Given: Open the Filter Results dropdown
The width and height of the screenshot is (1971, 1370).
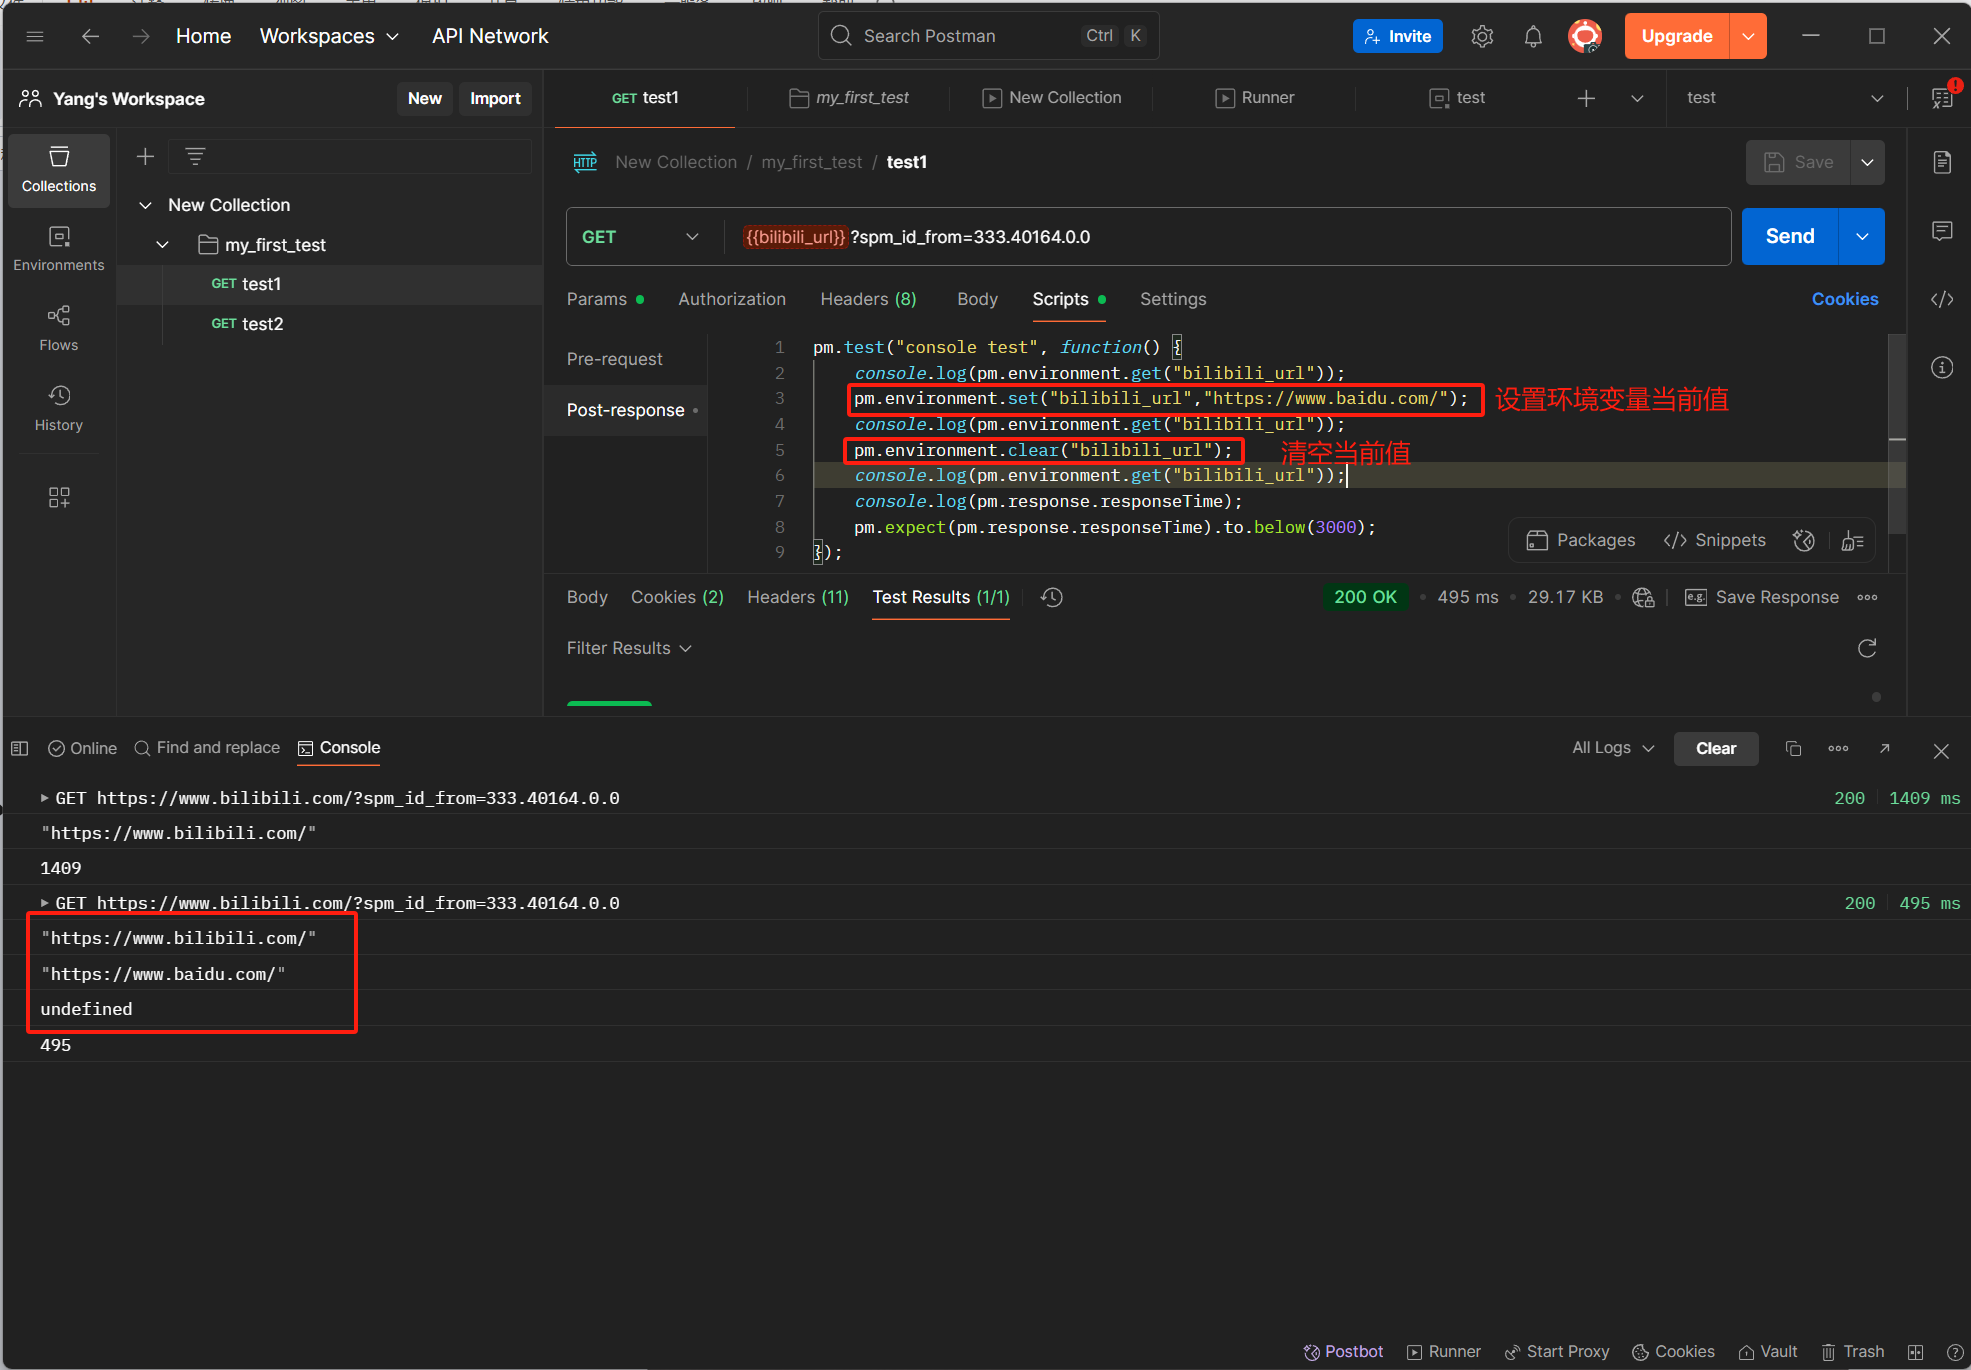Looking at the screenshot, I should [629, 648].
